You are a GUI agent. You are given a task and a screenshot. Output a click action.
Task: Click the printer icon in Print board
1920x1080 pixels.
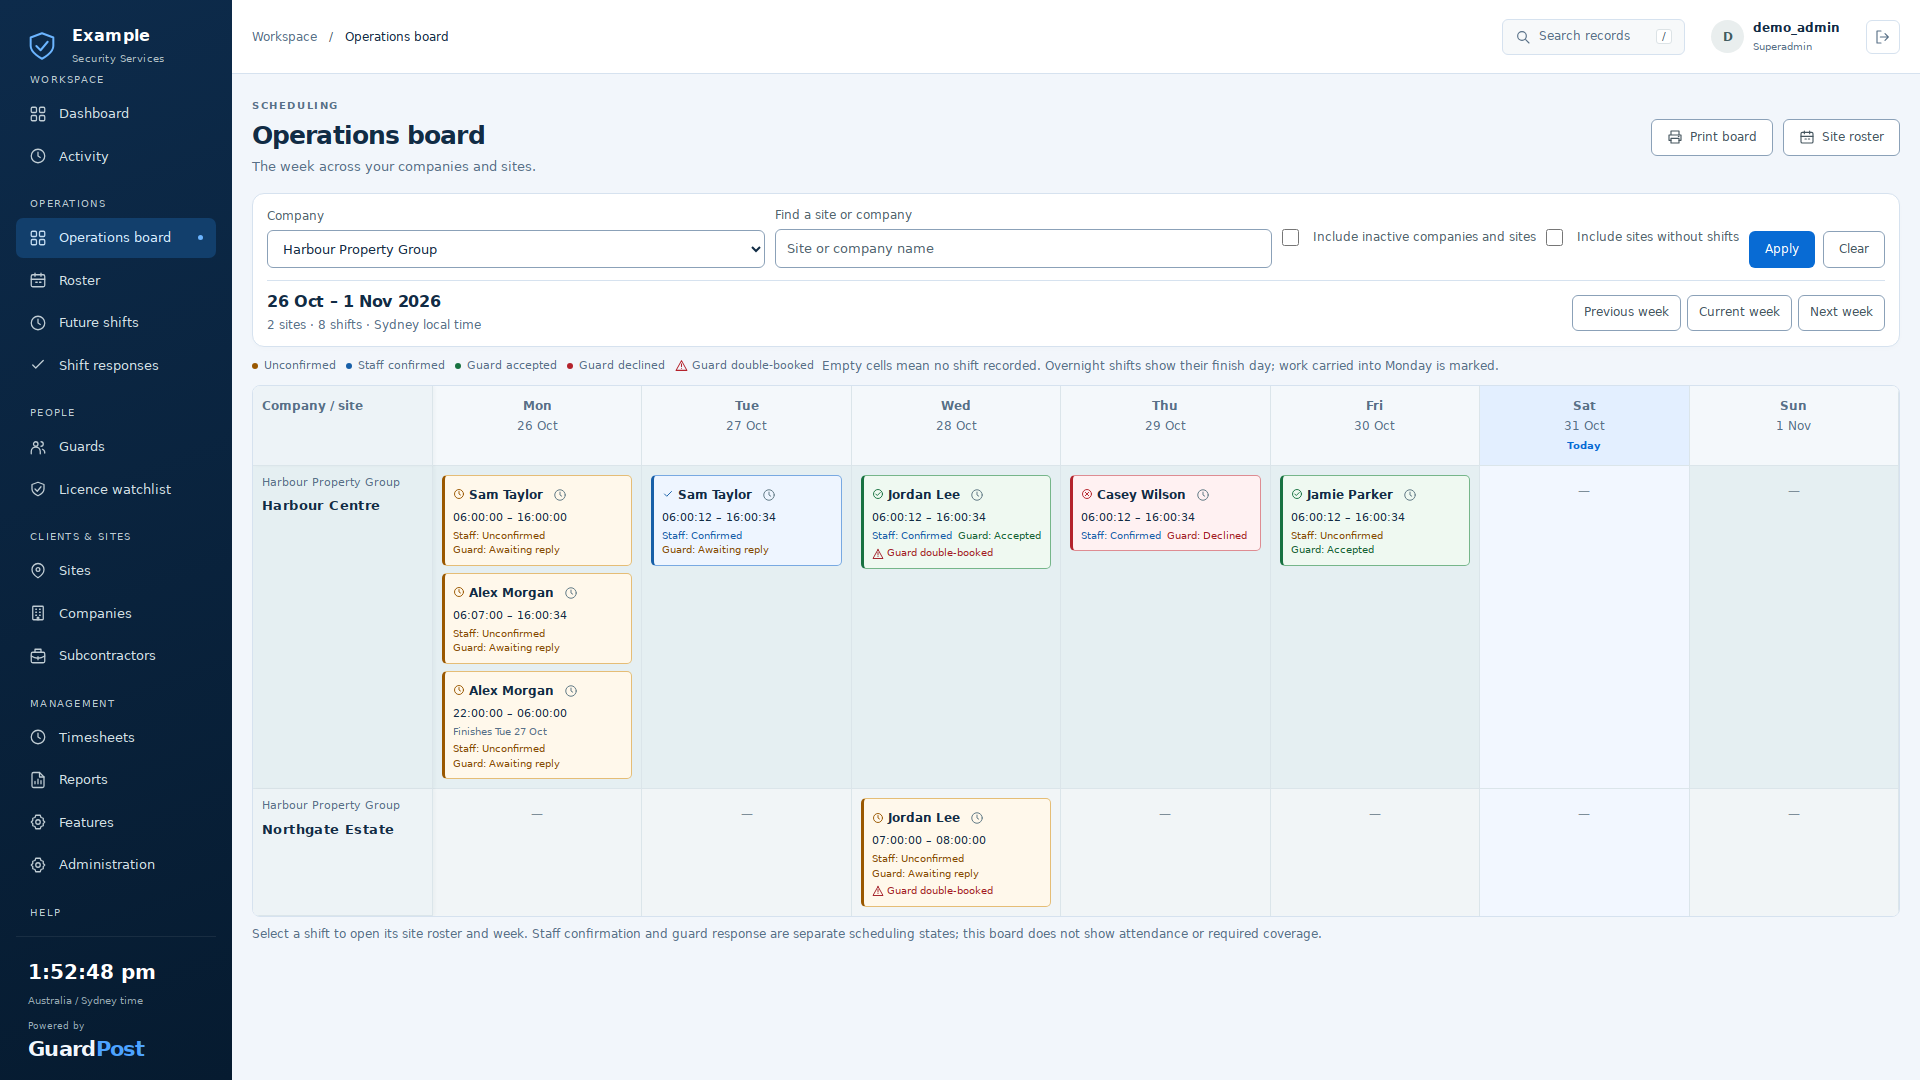click(1674, 137)
